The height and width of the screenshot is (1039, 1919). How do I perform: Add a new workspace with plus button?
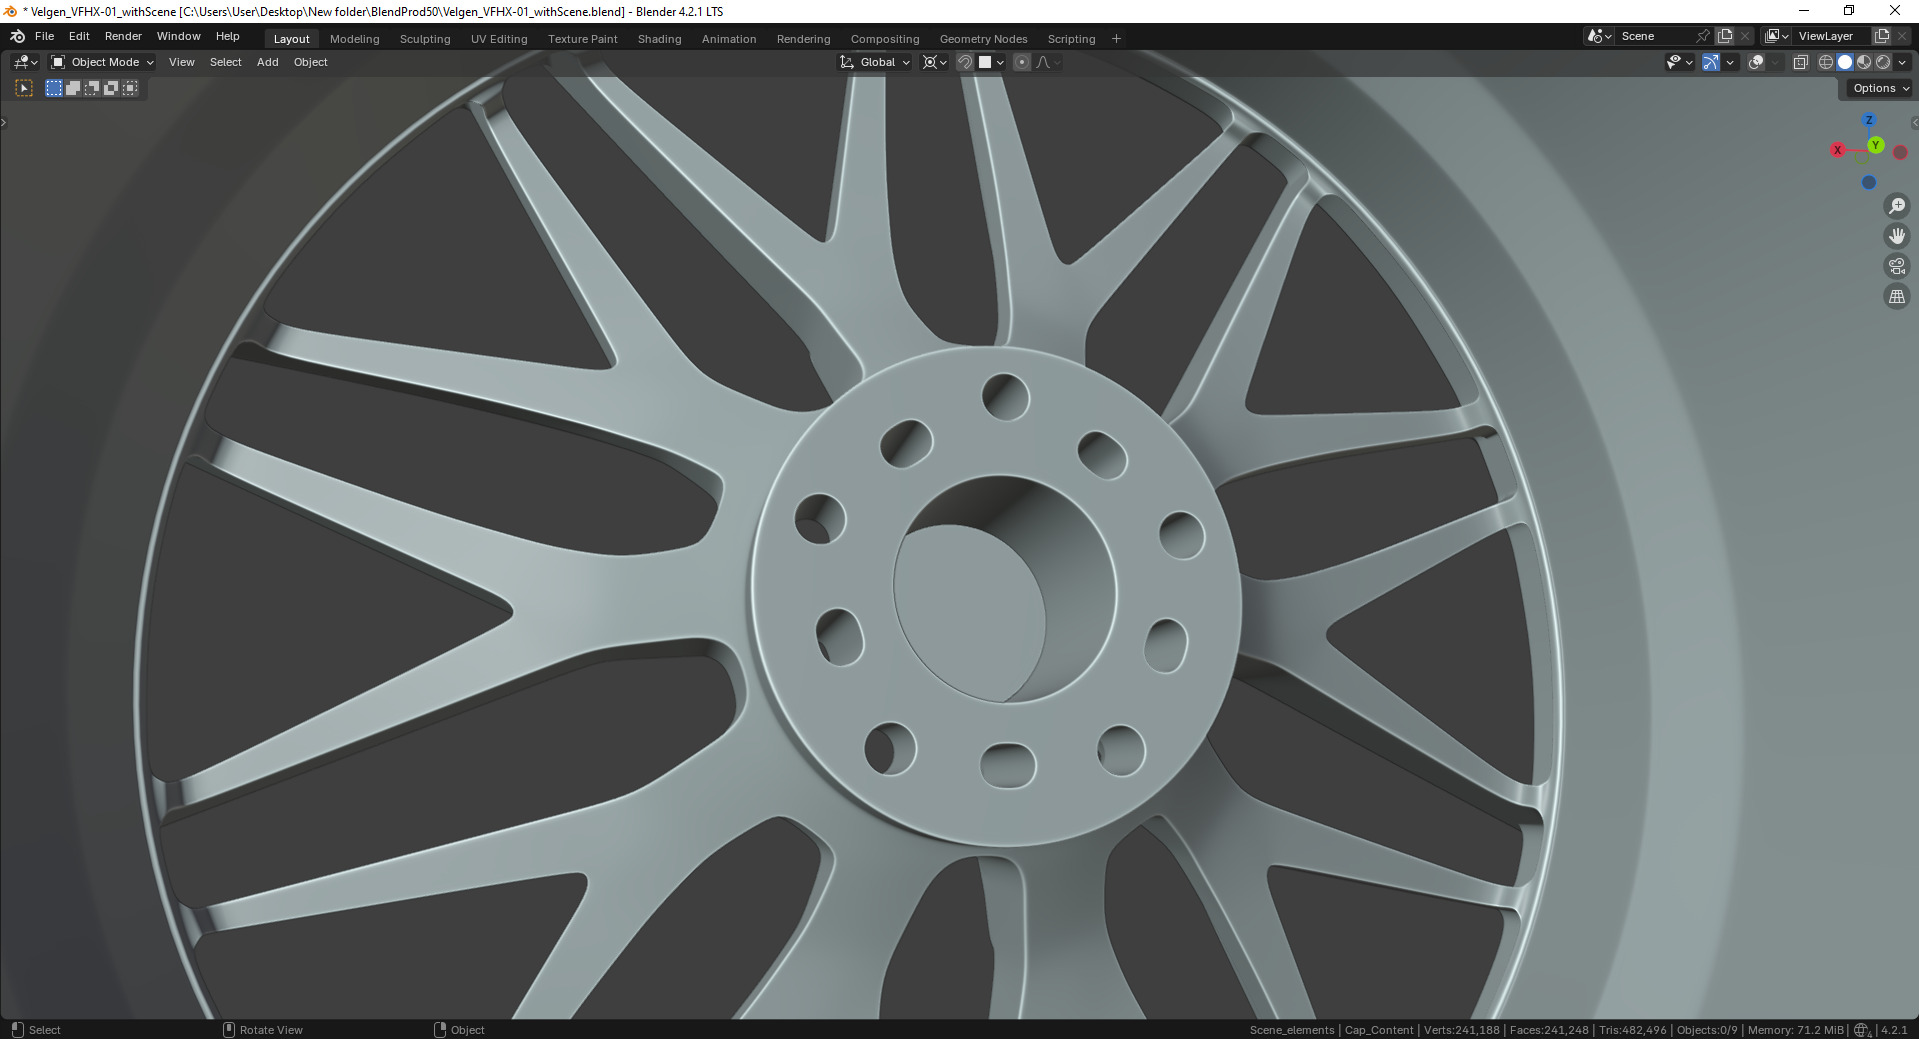tap(1116, 39)
